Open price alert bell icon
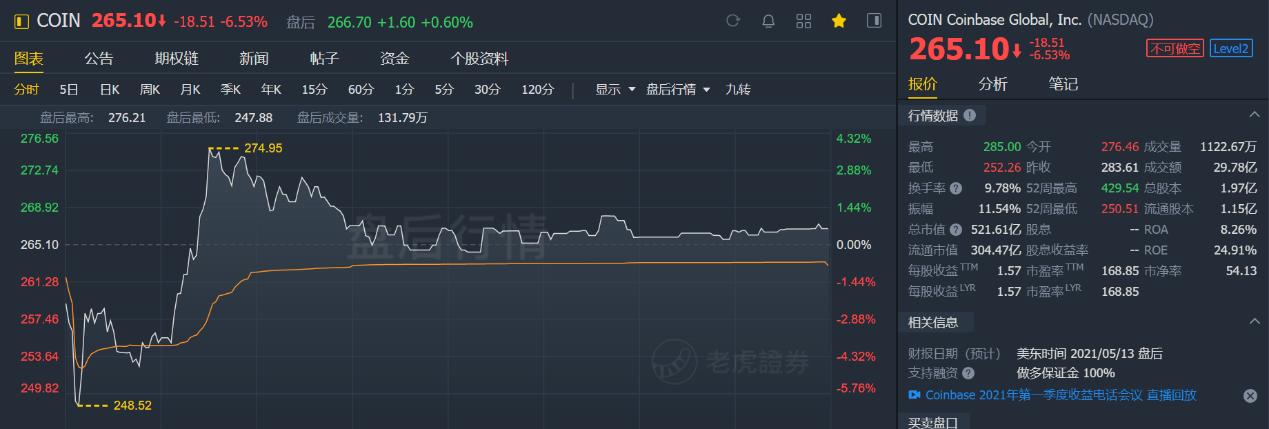1269x429 pixels. [x=768, y=21]
